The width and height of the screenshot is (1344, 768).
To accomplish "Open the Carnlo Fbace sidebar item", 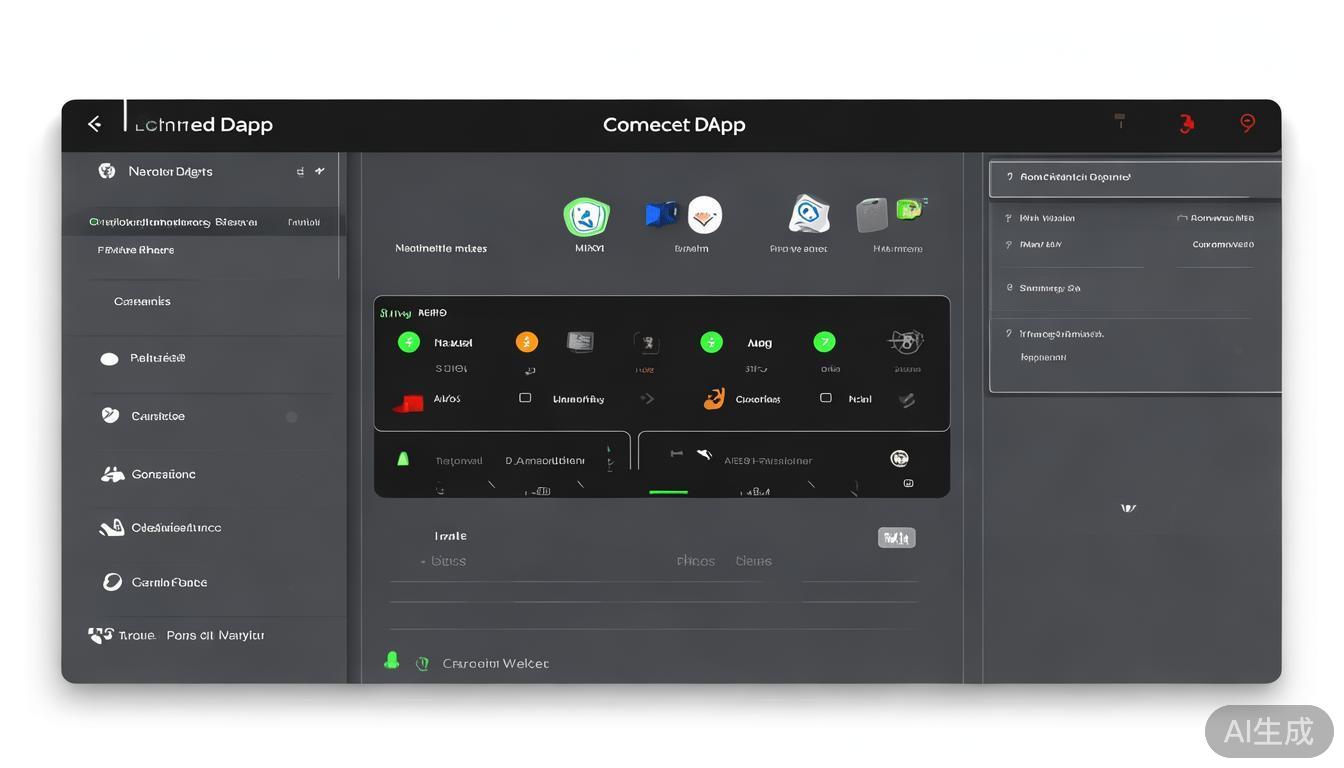I will click(168, 582).
